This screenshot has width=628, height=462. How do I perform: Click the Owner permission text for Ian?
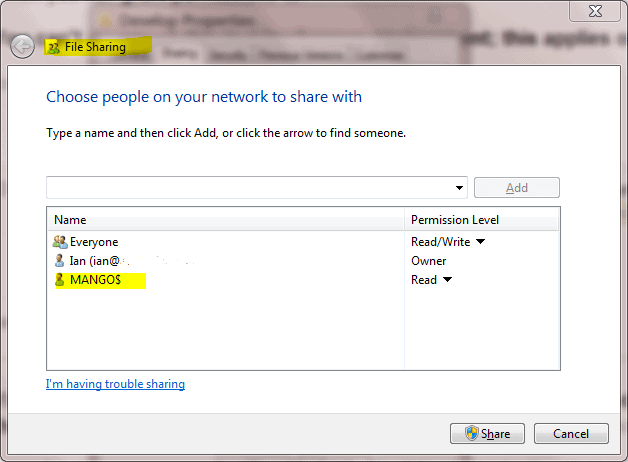pos(429,261)
